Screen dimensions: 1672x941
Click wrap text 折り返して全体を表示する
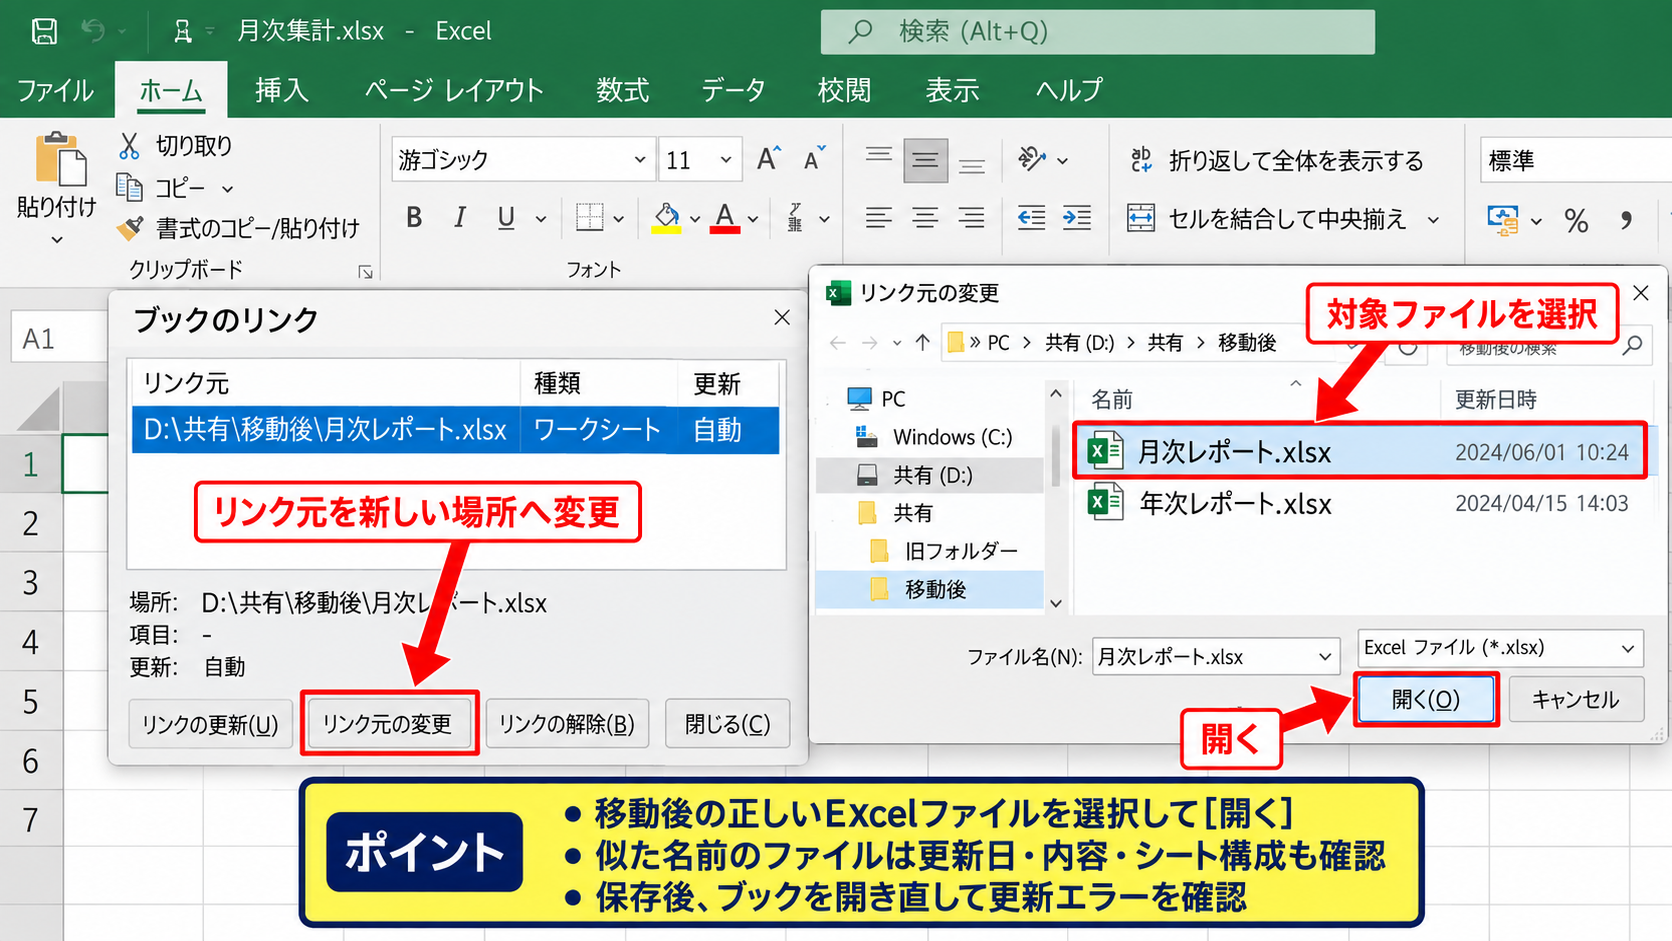[x=1276, y=160]
